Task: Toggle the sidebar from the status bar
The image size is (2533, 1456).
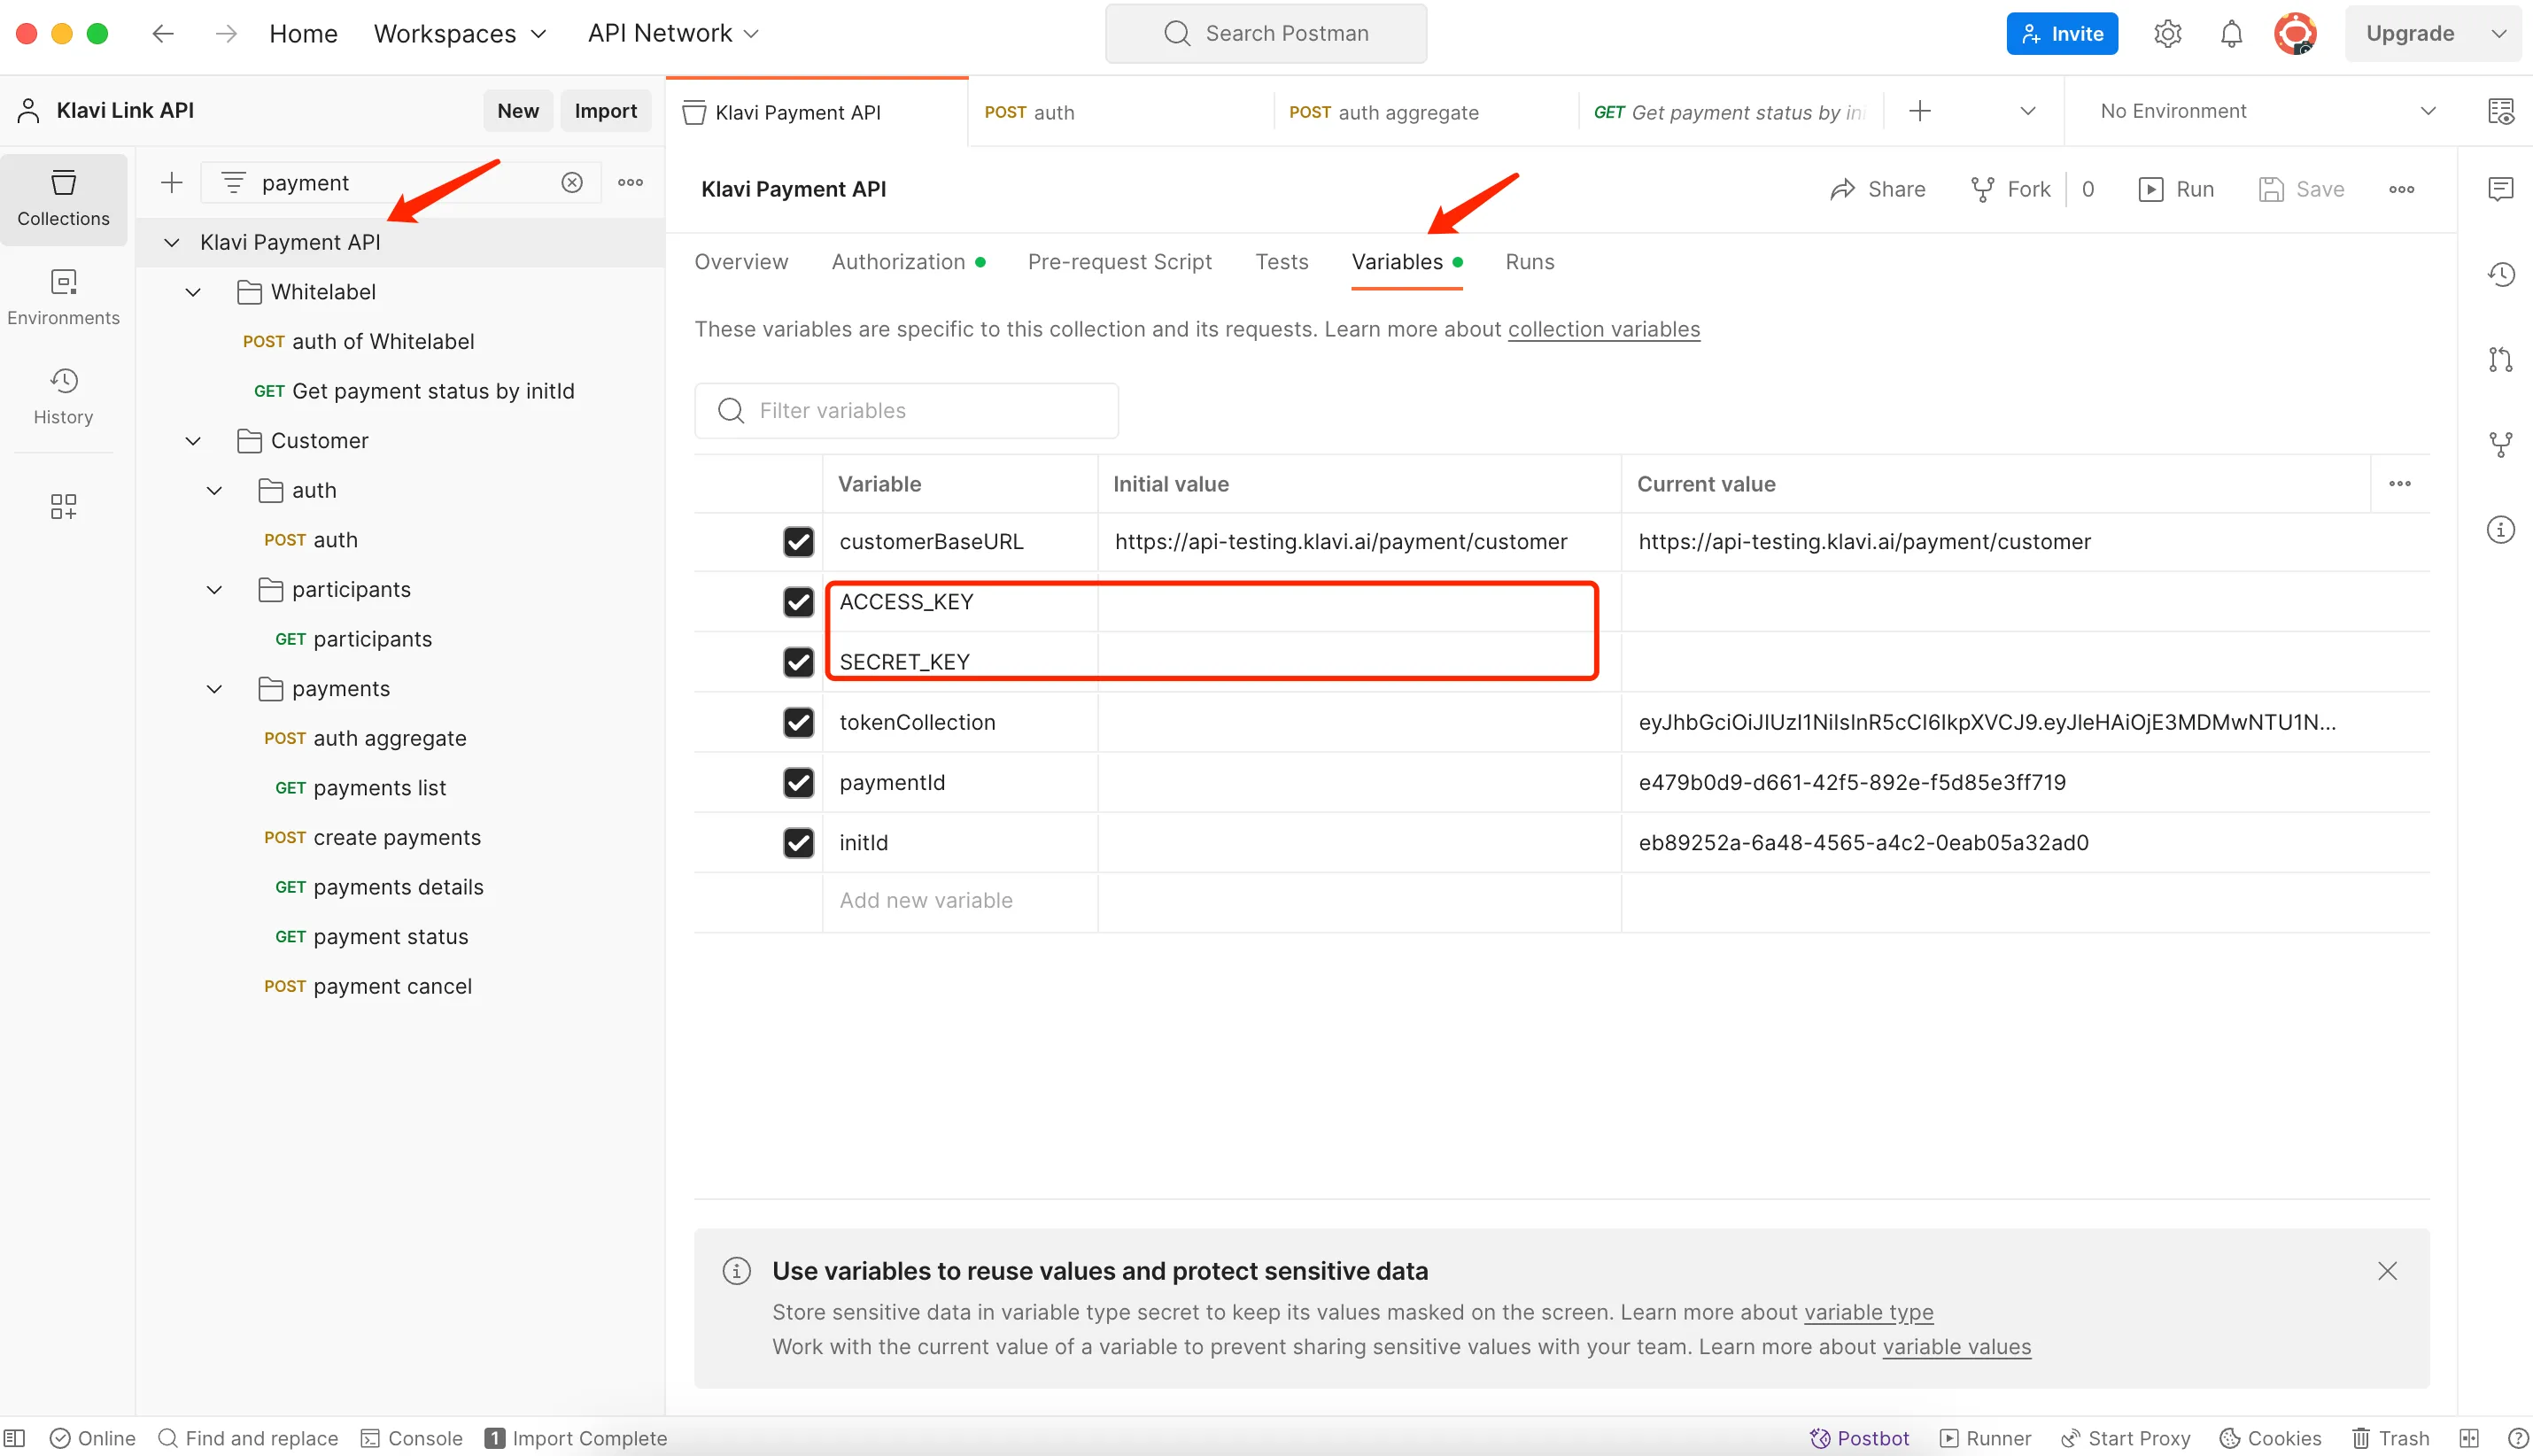Action: click(x=15, y=1438)
